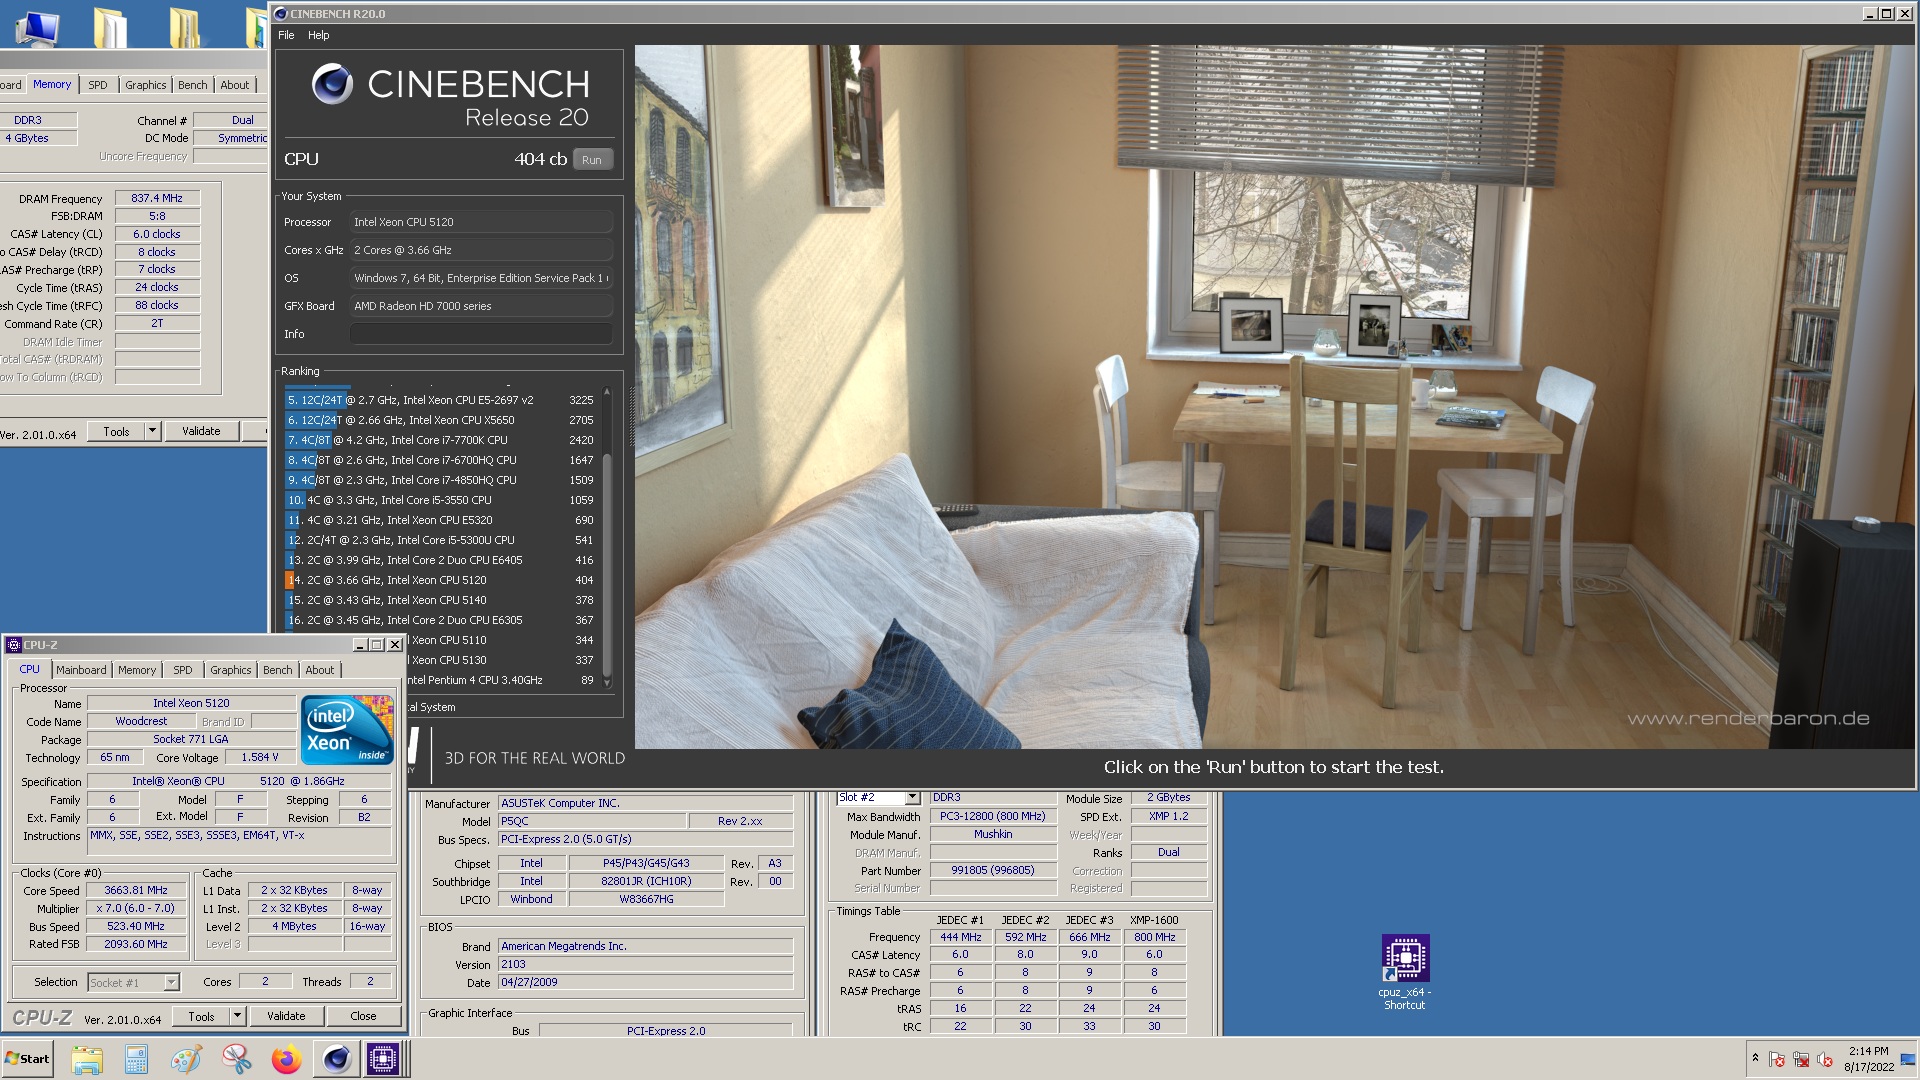Click the Intel Xeon inside logo

(346, 729)
